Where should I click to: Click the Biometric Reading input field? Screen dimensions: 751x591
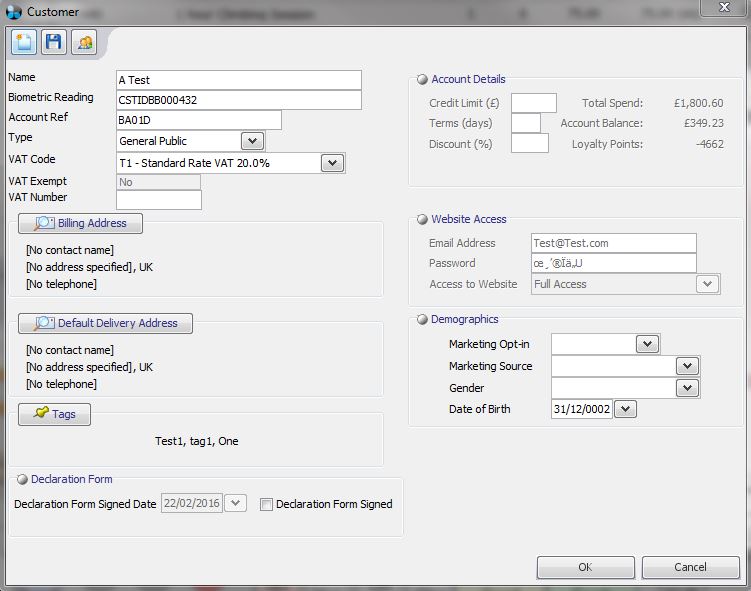click(239, 100)
